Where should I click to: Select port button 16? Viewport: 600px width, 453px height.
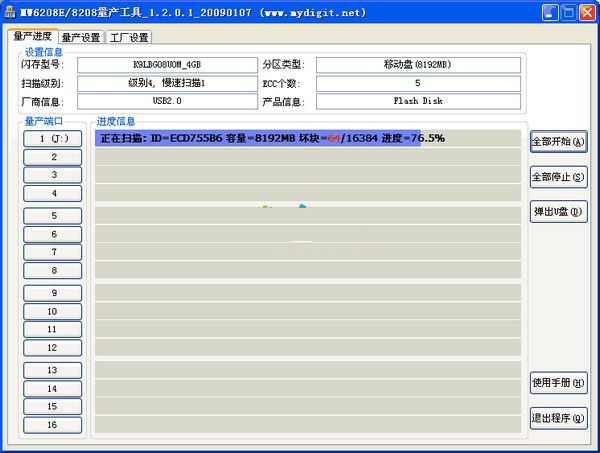coord(53,425)
